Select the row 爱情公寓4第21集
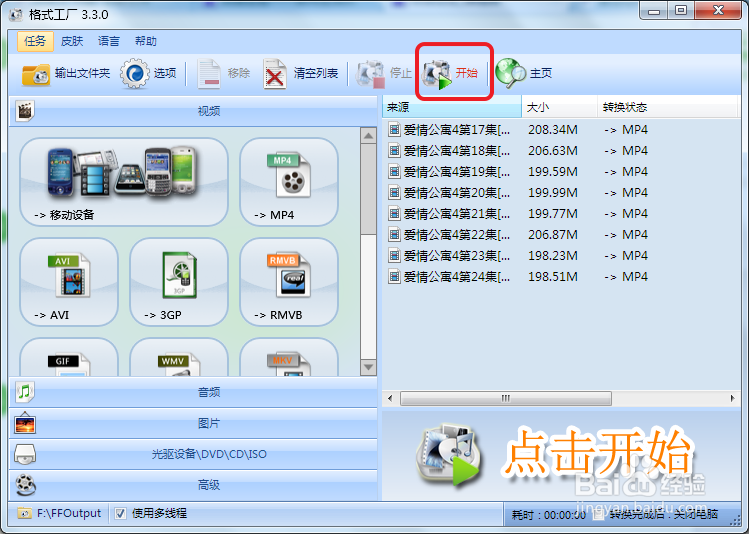Screen dimensions: 749x534 coord(562,214)
